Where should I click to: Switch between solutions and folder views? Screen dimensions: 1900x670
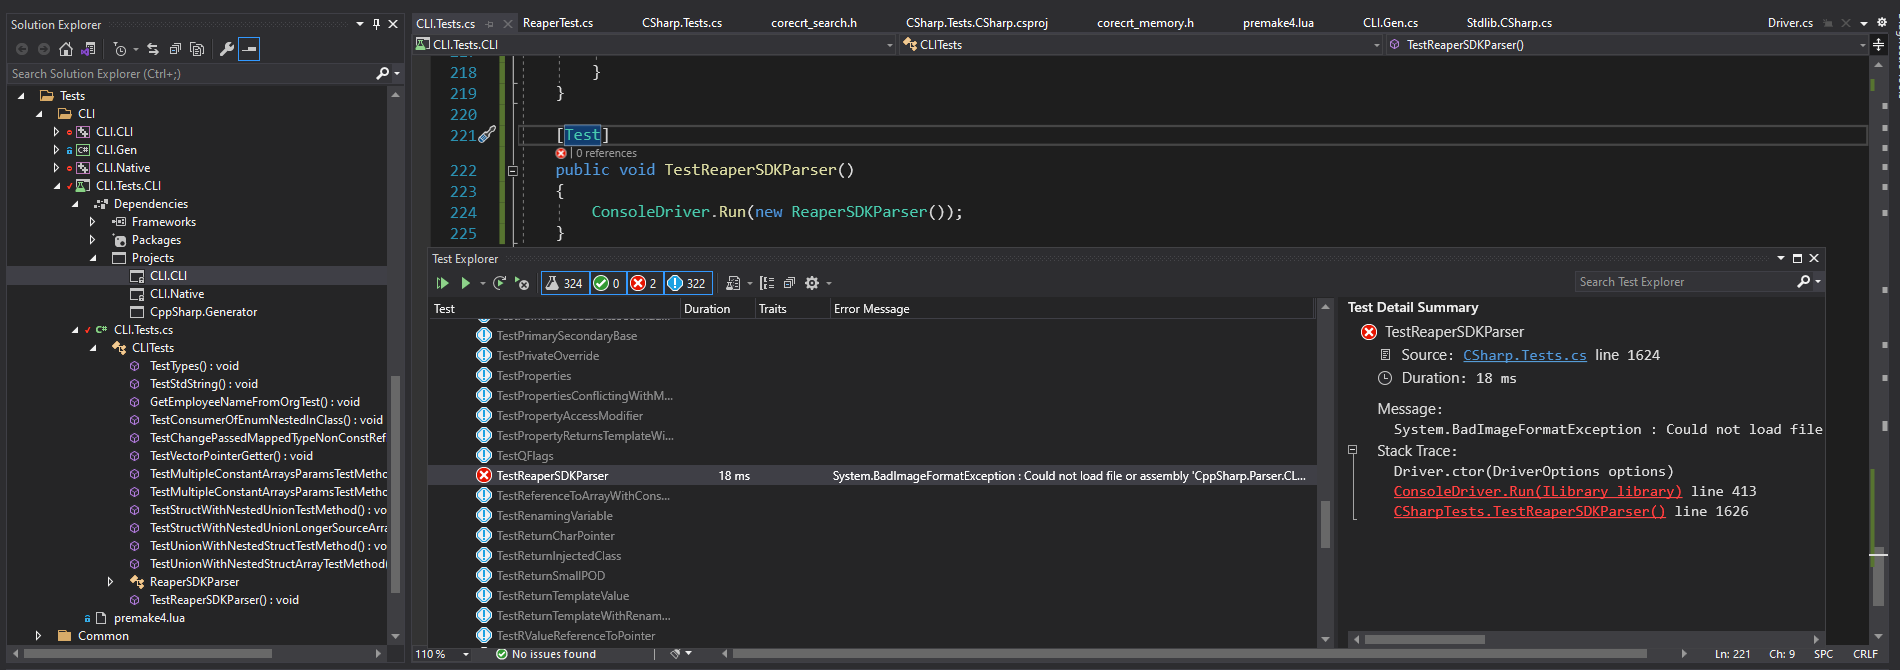88,49
